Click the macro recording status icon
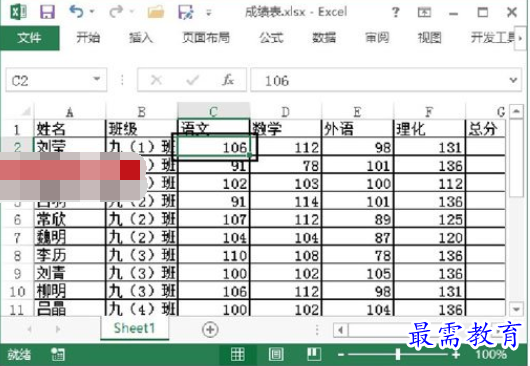The width and height of the screenshot is (530, 366). coord(57,355)
